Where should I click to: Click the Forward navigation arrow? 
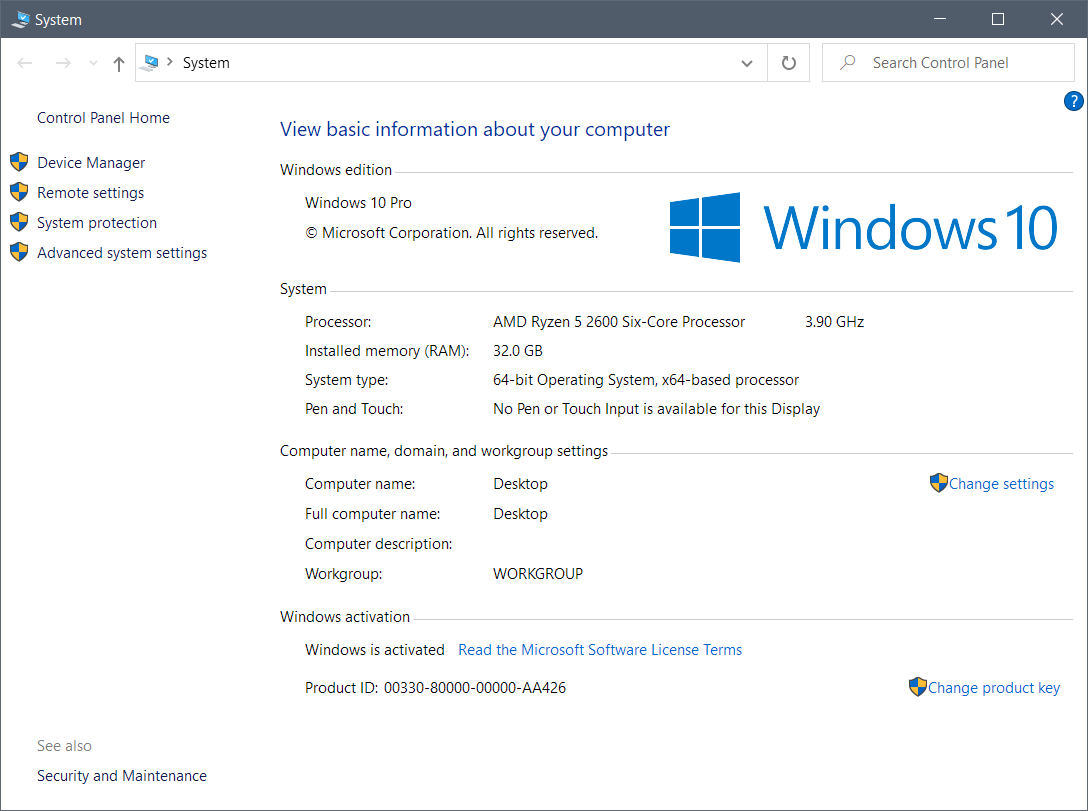pyautogui.click(x=63, y=63)
